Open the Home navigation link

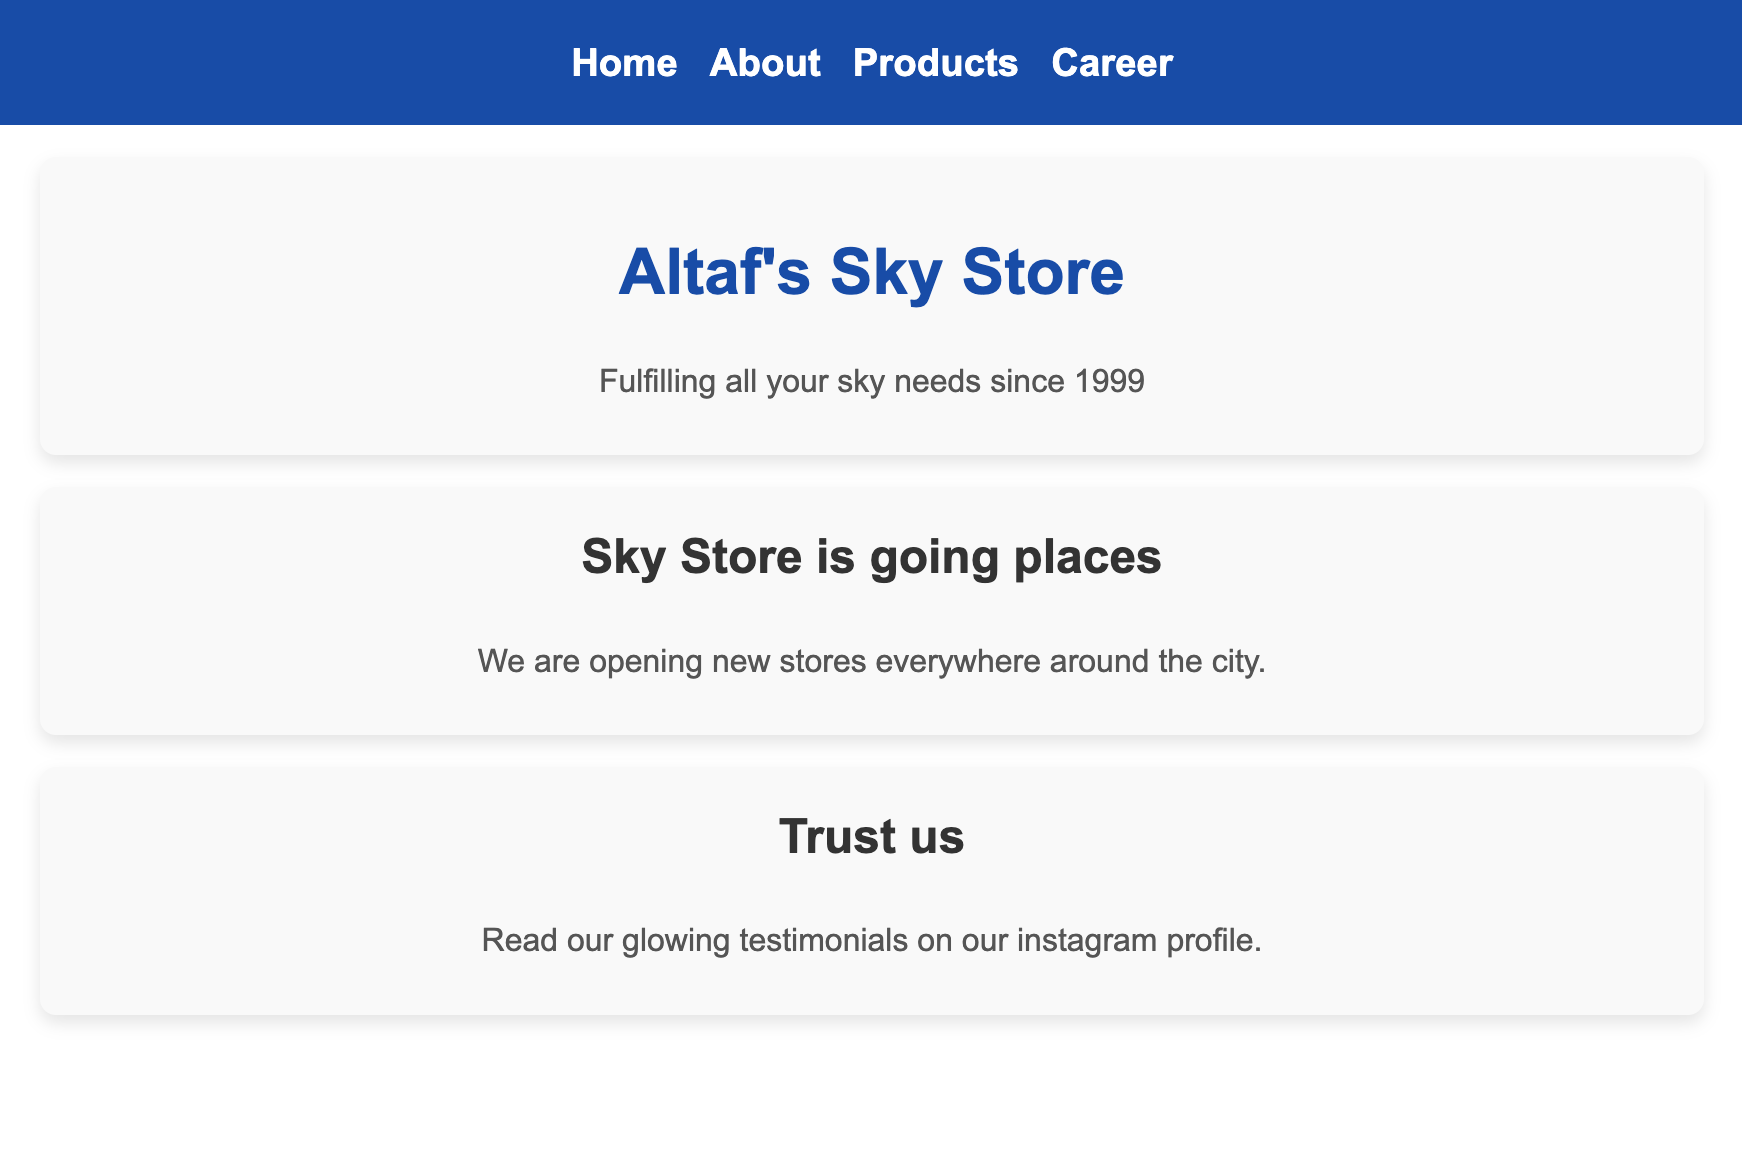point(624,63)
